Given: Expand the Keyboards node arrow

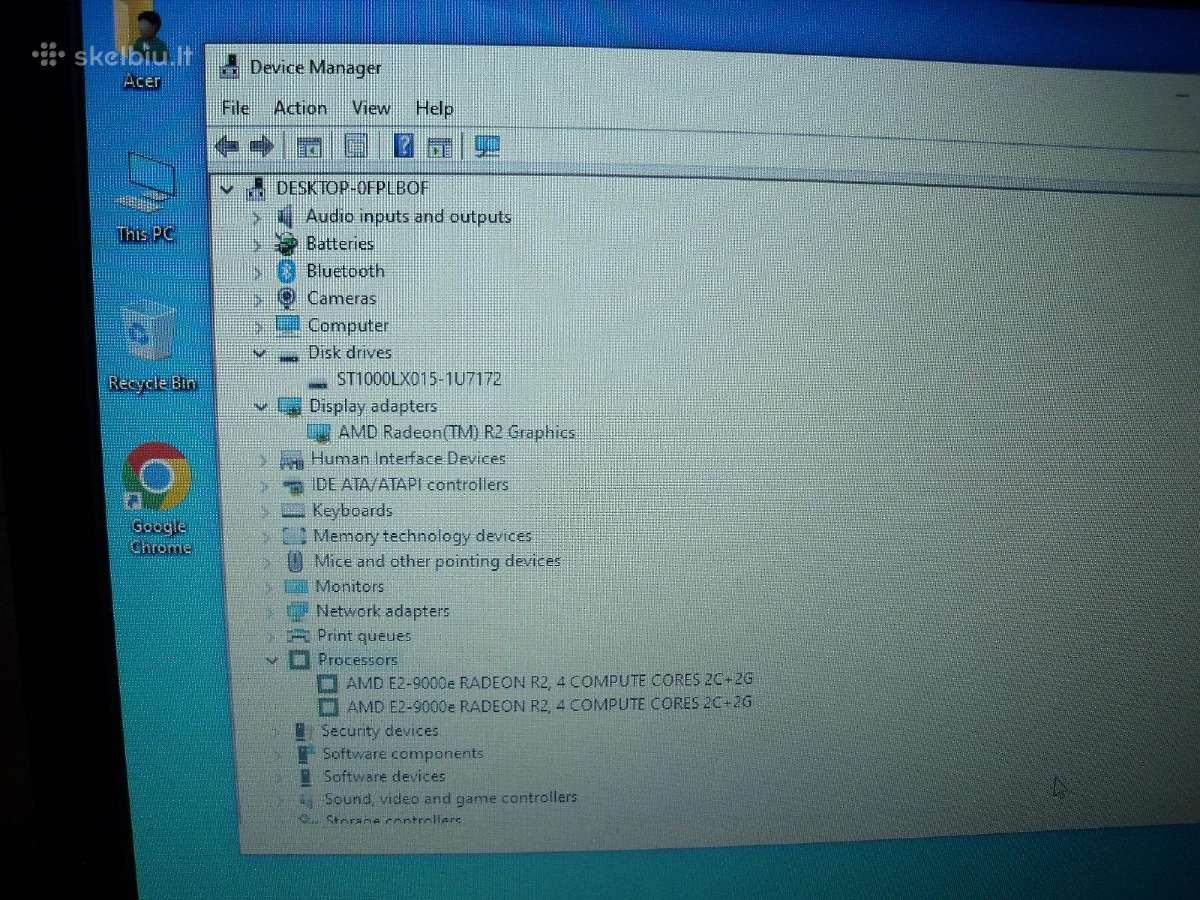Looking at the screenshot, I should [265, 511].
